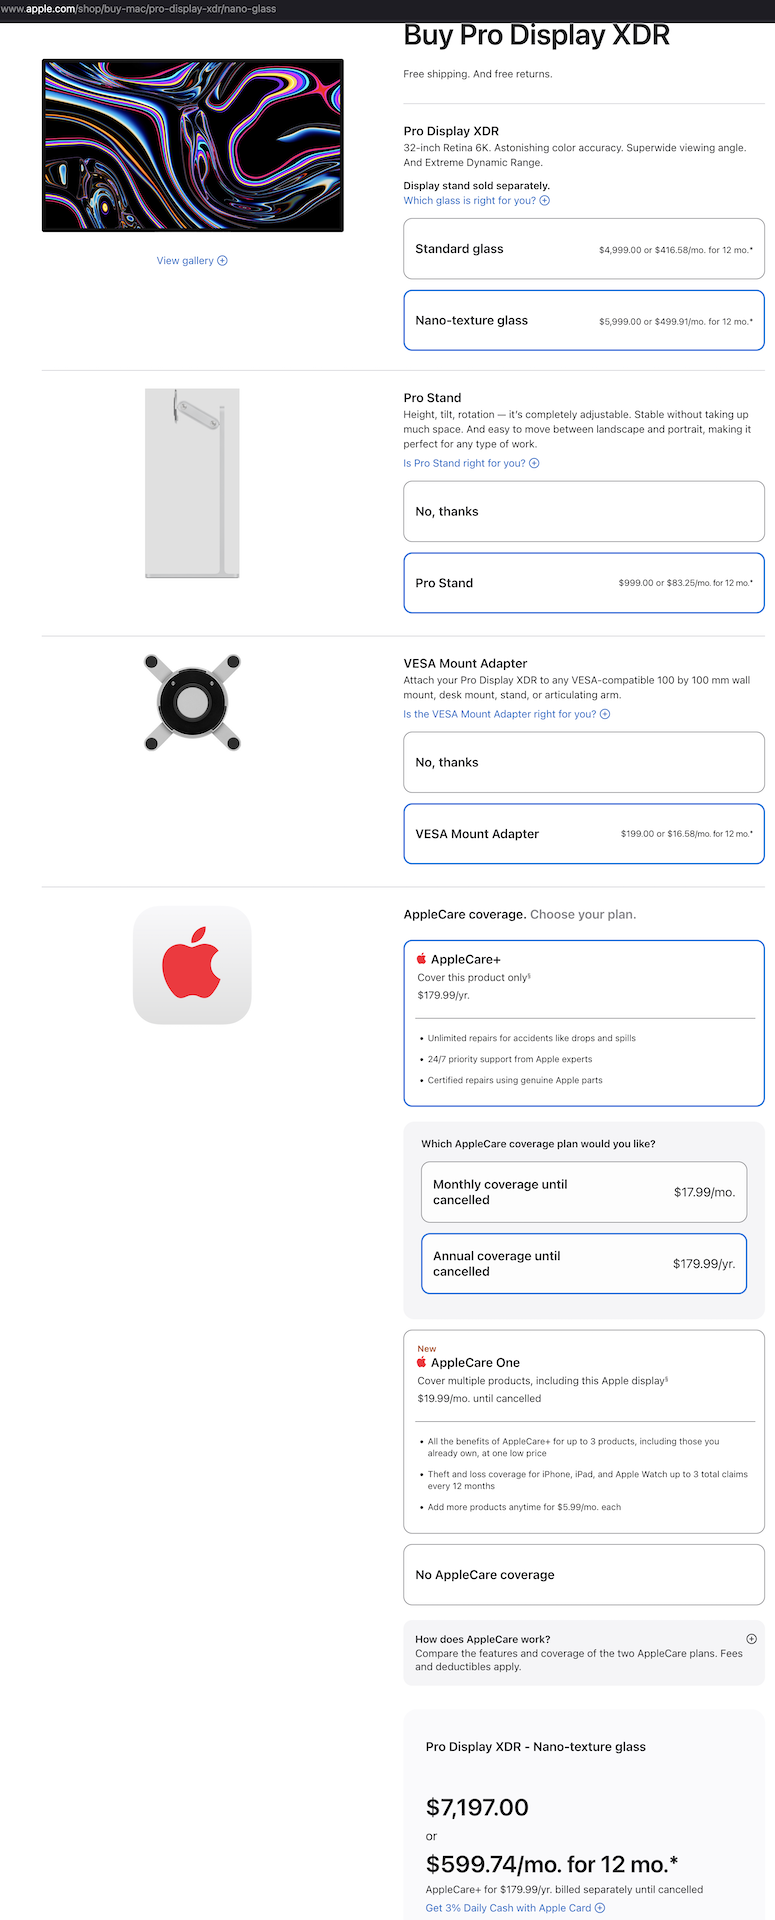Choose Annual coverage until cancelled plan
Screen dimensions: 775x1920
(x=584, y=1264)
